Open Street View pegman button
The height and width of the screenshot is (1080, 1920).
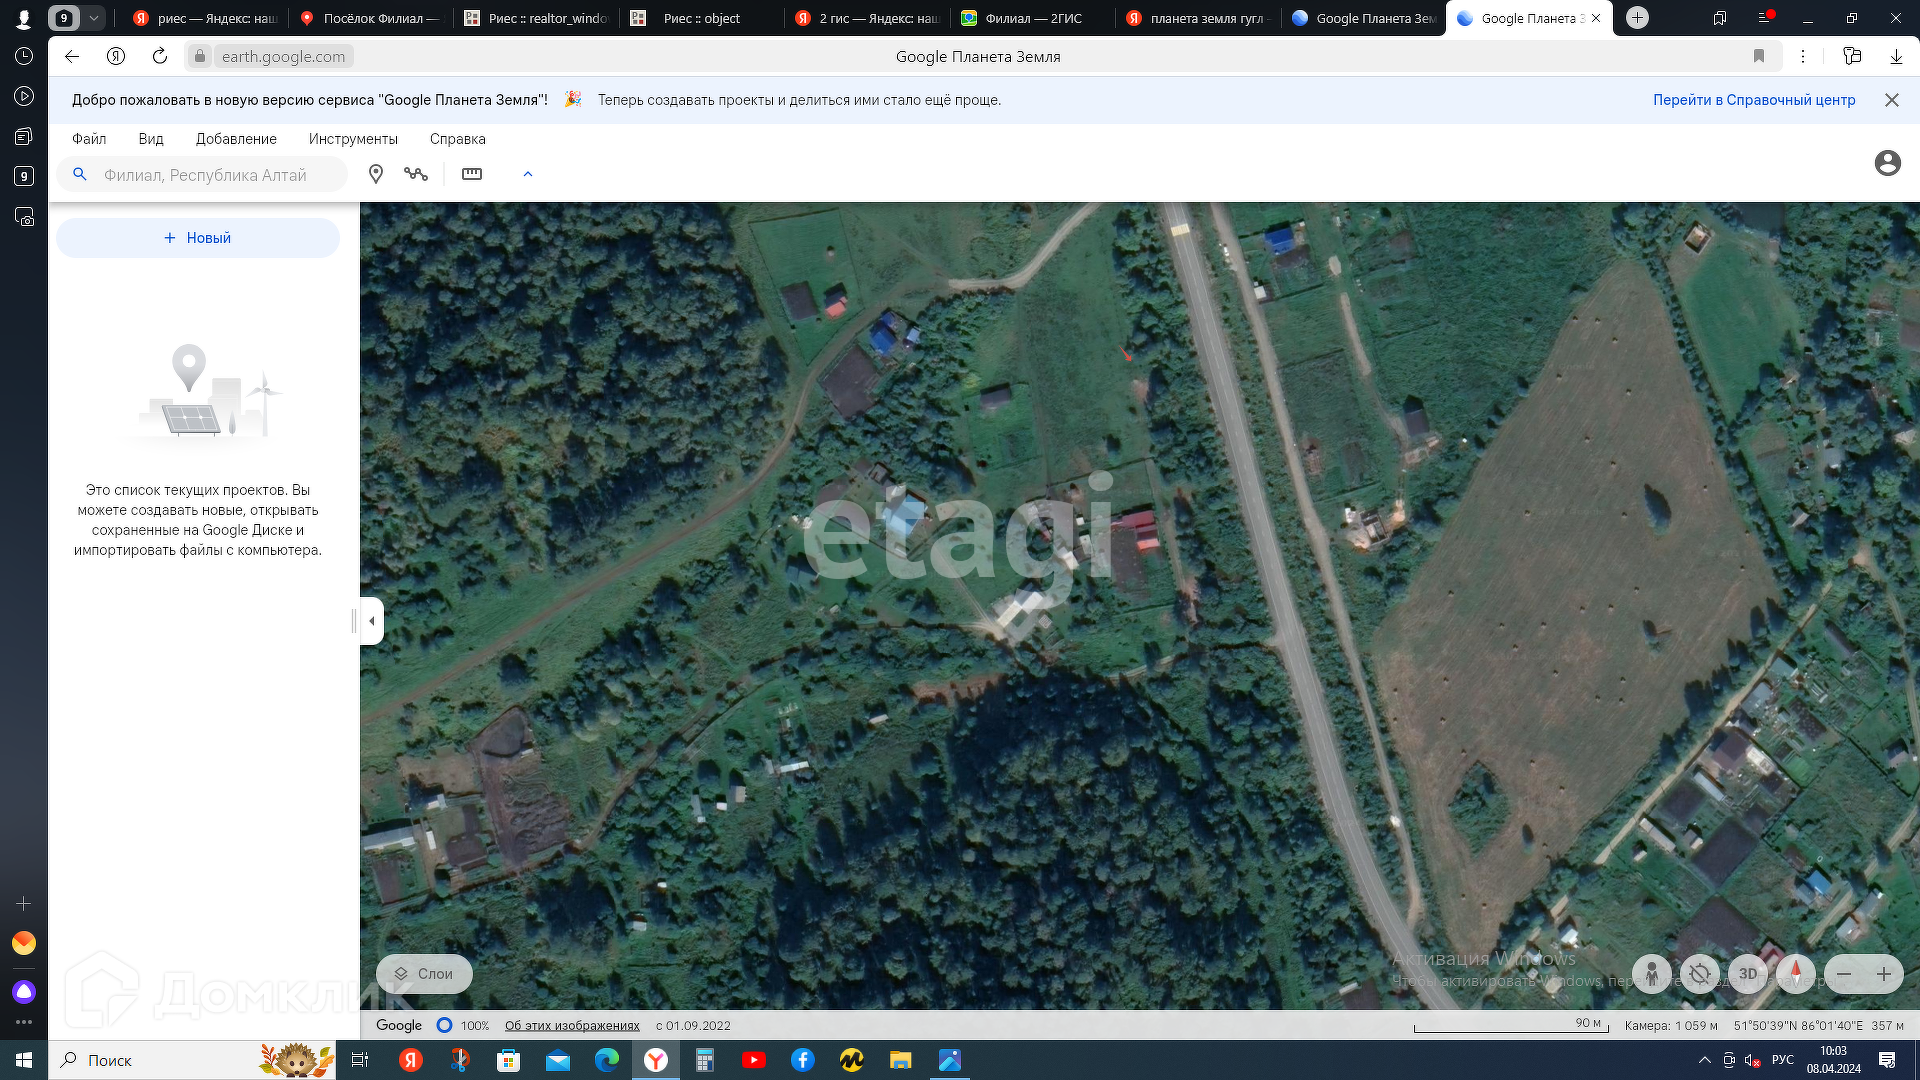coord(1651,974)
